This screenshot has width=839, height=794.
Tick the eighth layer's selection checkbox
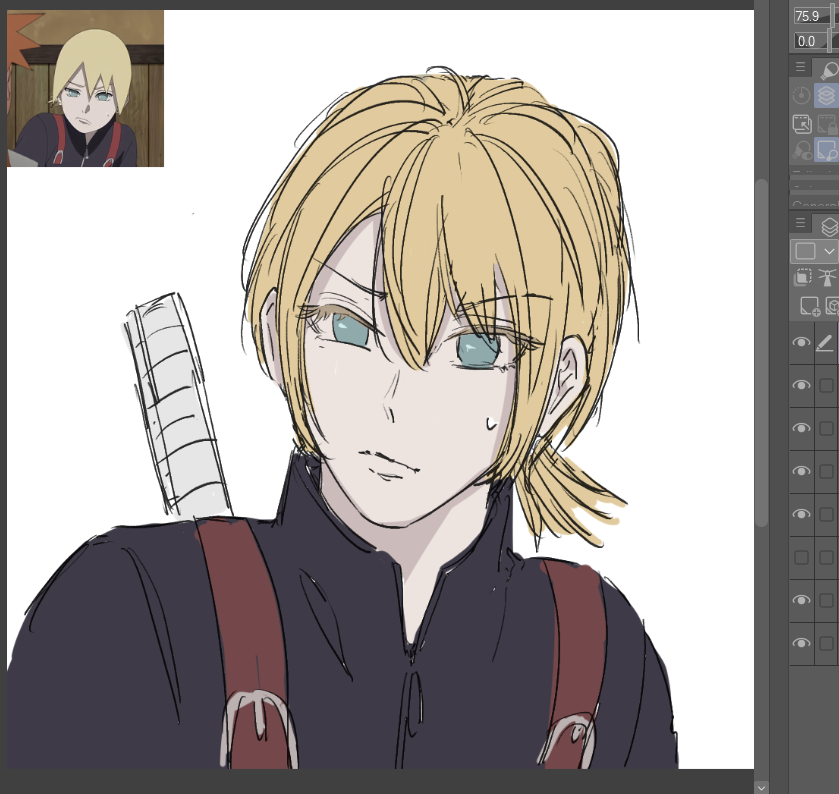[x=826, y=643]
